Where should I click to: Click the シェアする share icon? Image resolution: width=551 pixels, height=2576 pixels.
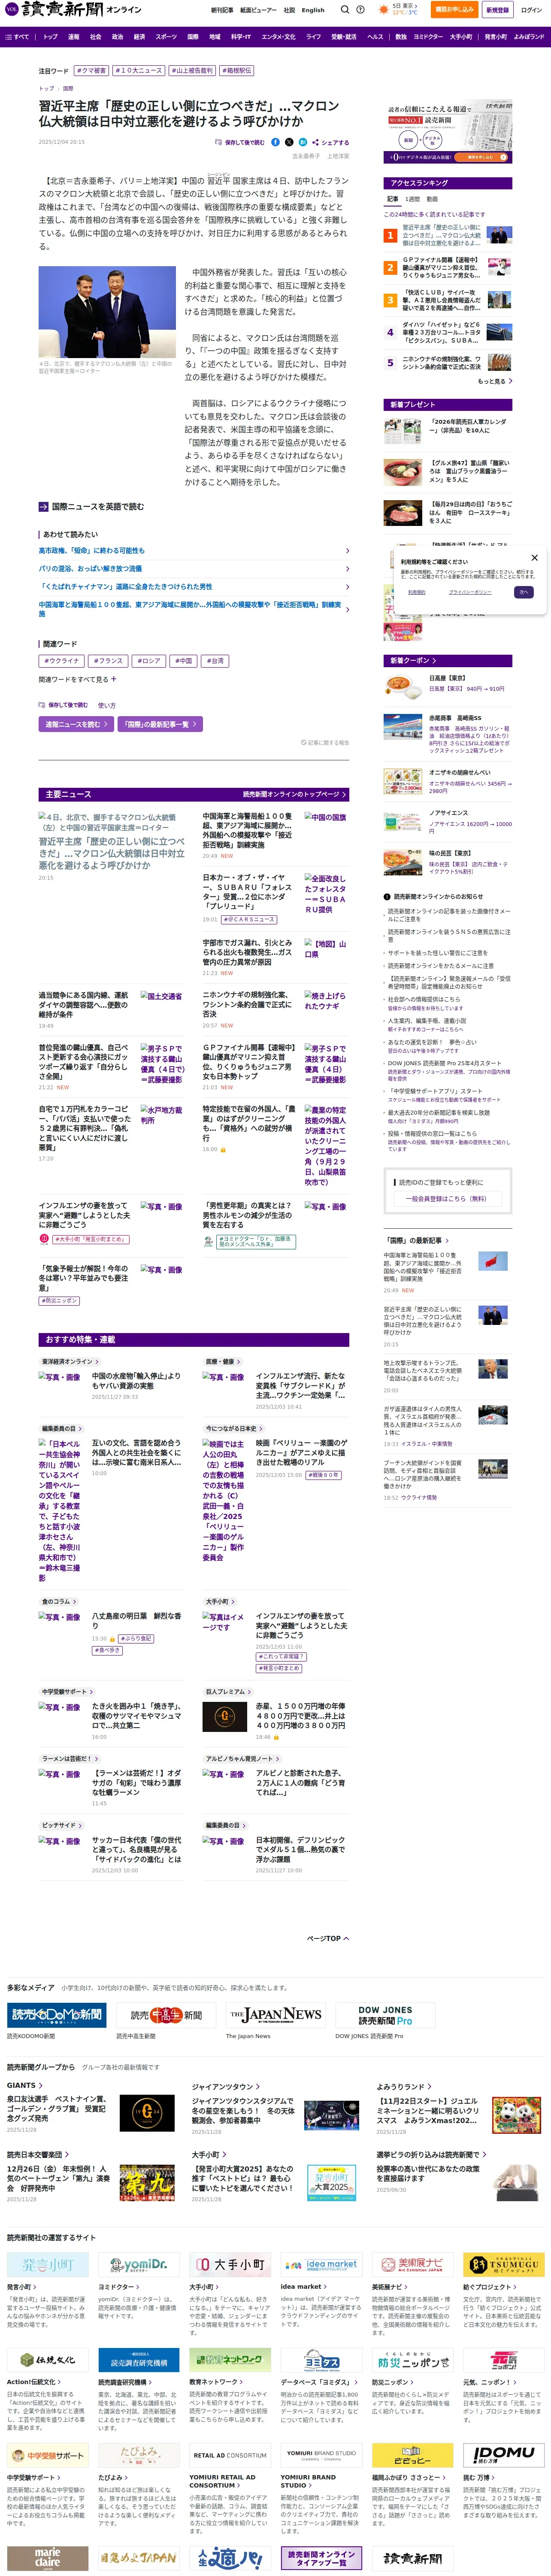click(x=330, y=142)
